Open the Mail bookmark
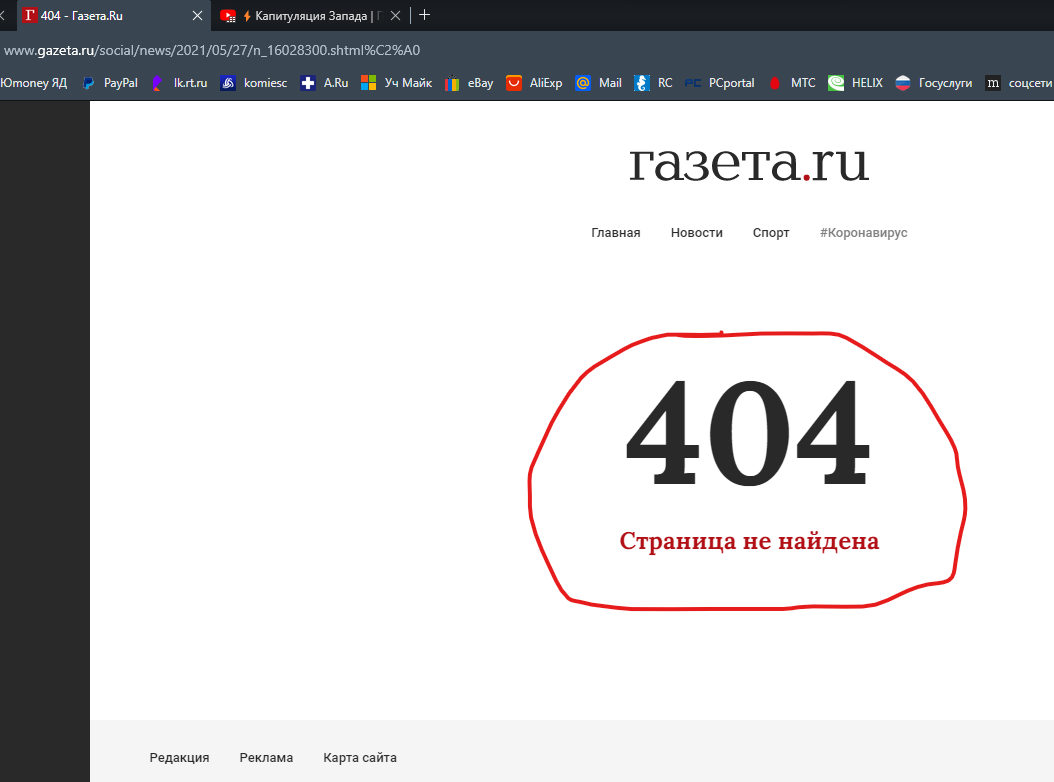1054x782 pixels. (599, 83)
